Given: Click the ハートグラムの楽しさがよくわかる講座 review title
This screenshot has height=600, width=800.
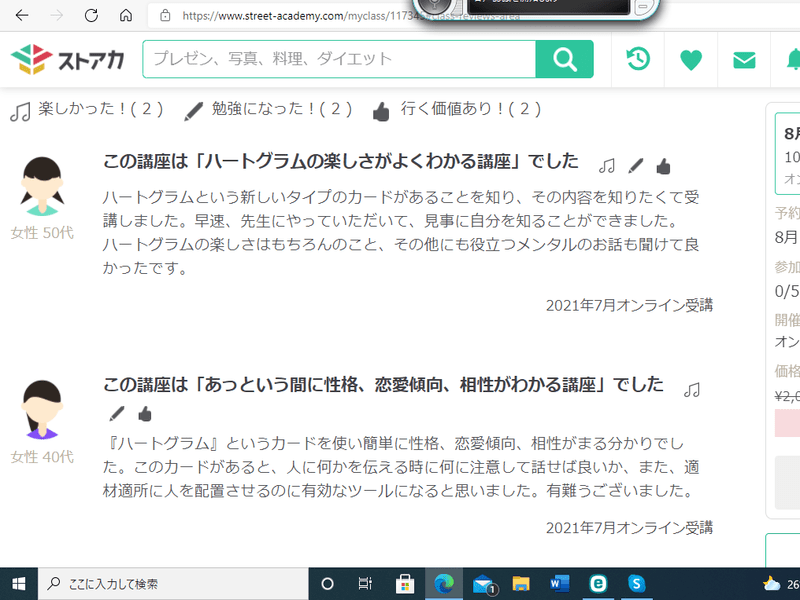Looking at the screenshot, I should point(341,162).
